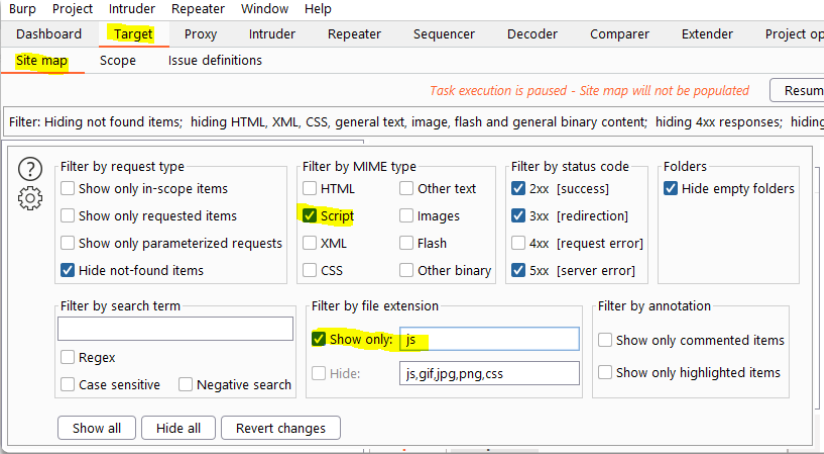824x454 pixels.
Task: Uncheck 3xx redirection status filter
Action: point(518,215)
